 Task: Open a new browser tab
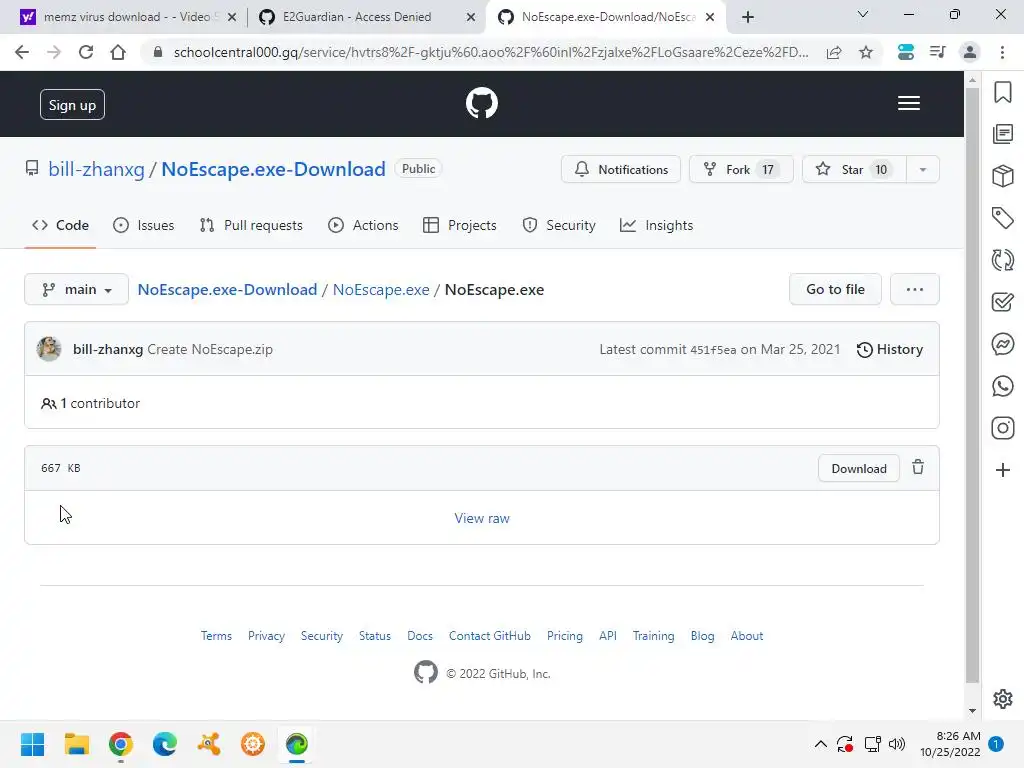pos(748,17)
